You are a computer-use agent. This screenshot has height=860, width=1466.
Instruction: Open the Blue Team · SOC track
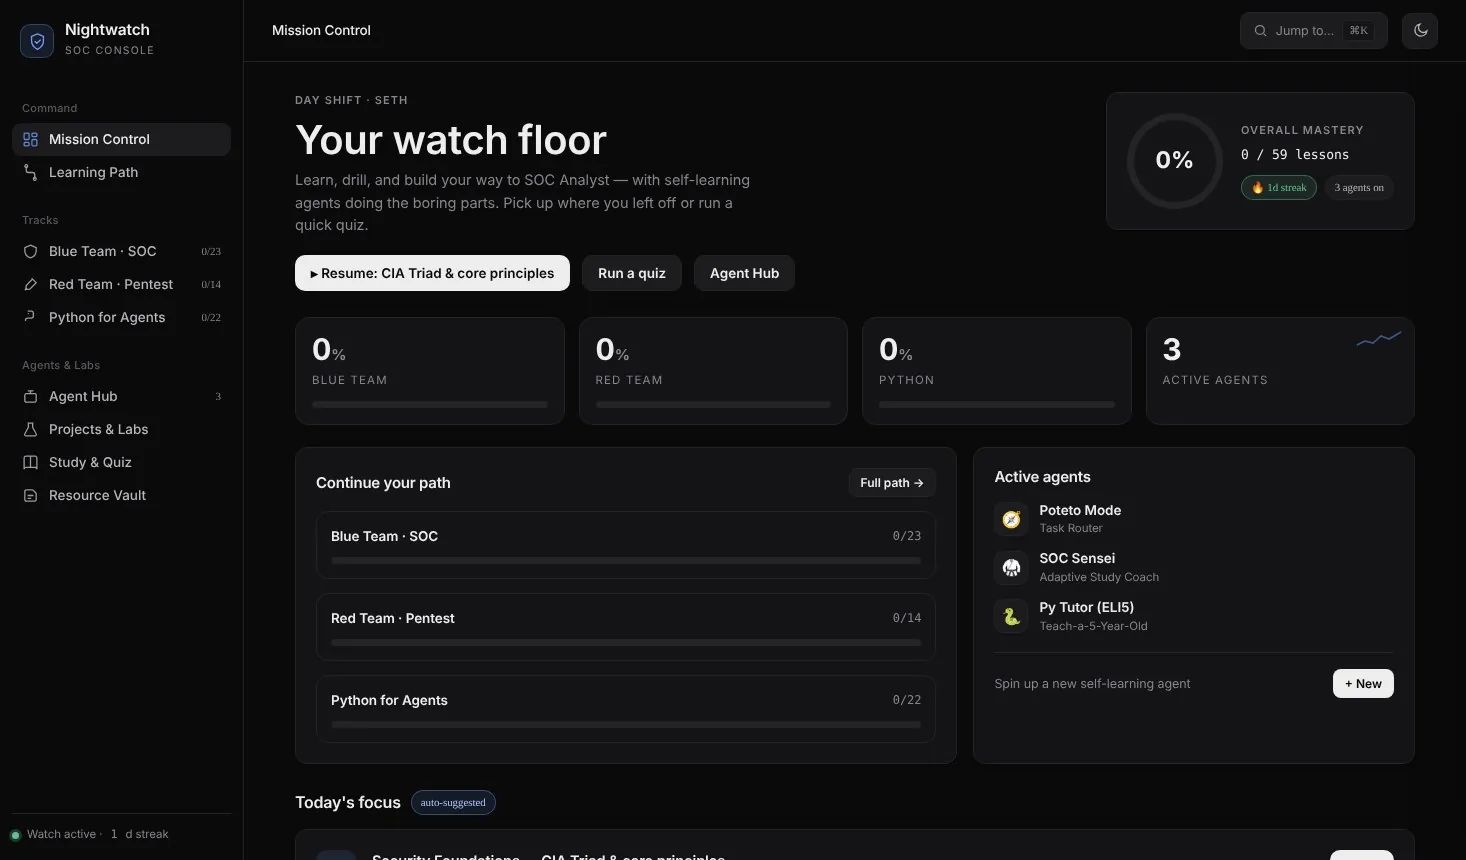(x=121, y=252)
